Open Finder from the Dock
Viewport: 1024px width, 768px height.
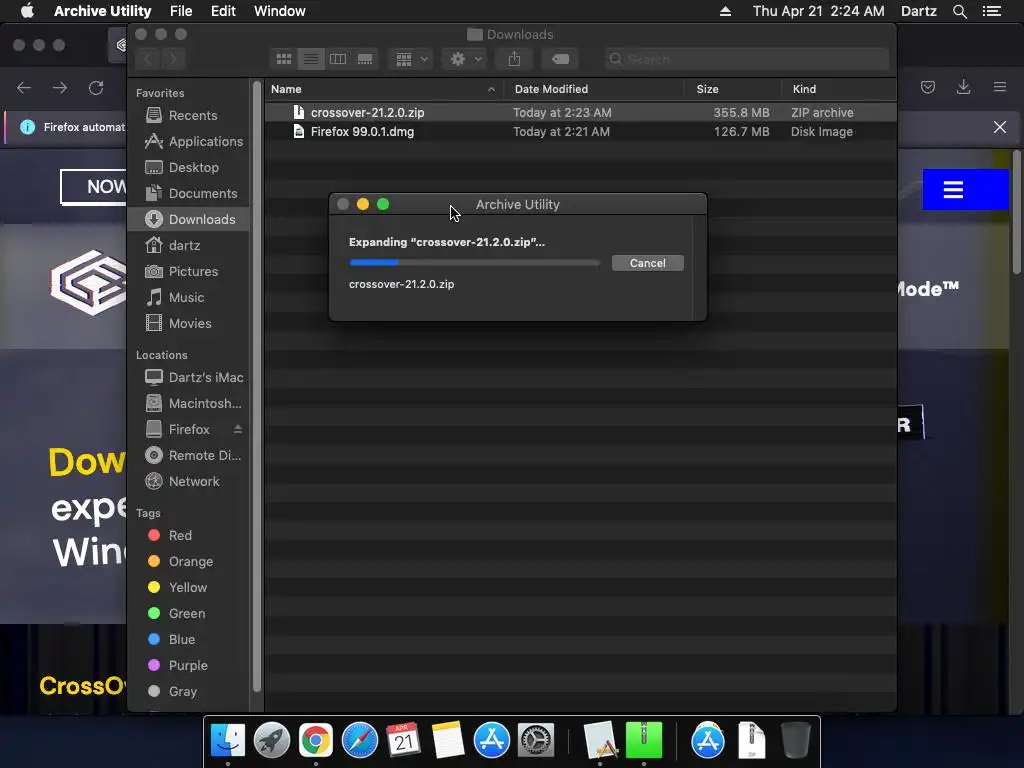point(228,740)
